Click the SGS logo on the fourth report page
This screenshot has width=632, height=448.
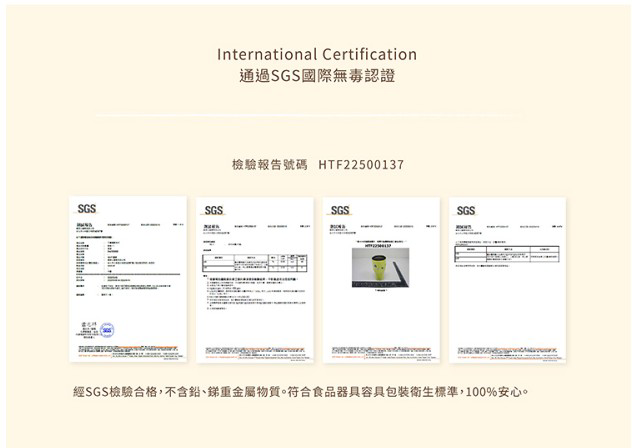(x=465, y=211)
